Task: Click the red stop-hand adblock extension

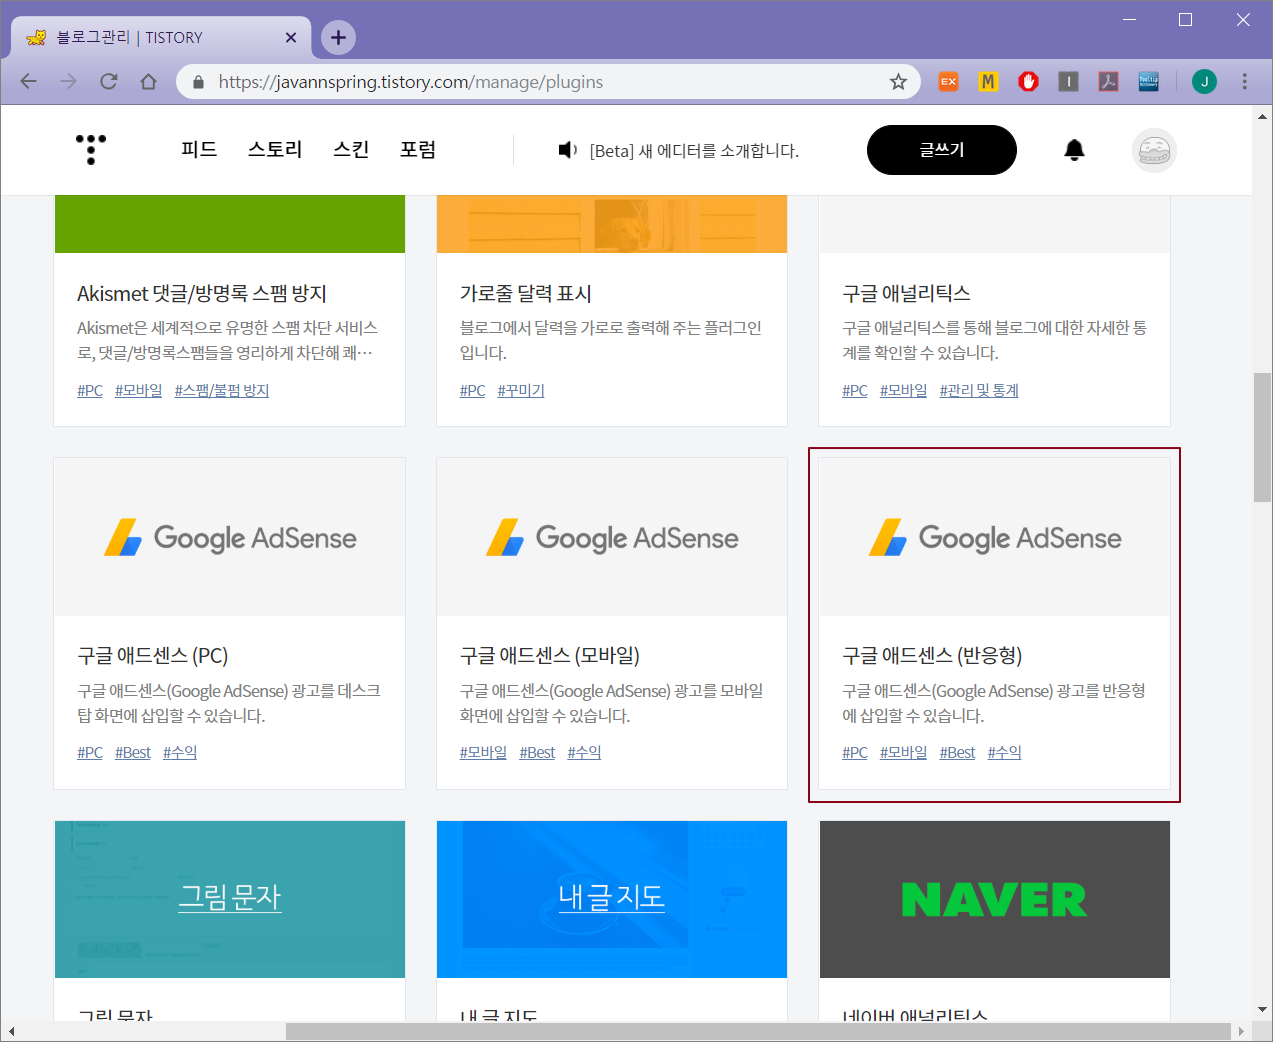Action: [1028, 82]
